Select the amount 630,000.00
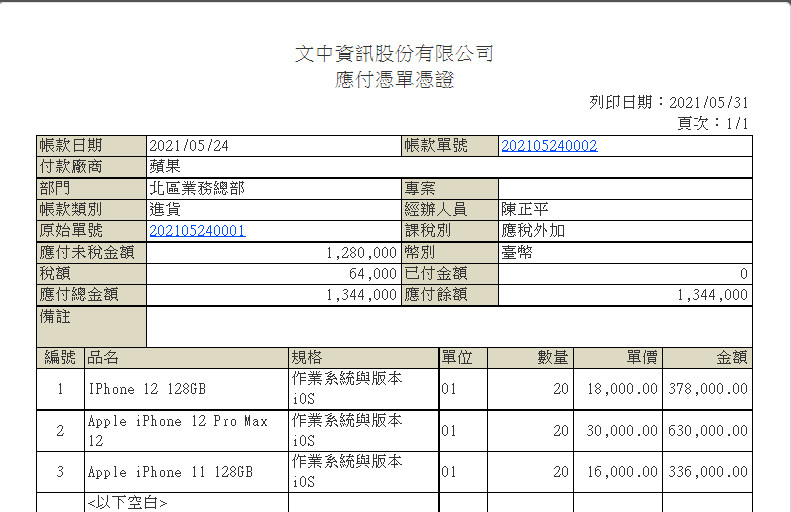 (708, 431)
